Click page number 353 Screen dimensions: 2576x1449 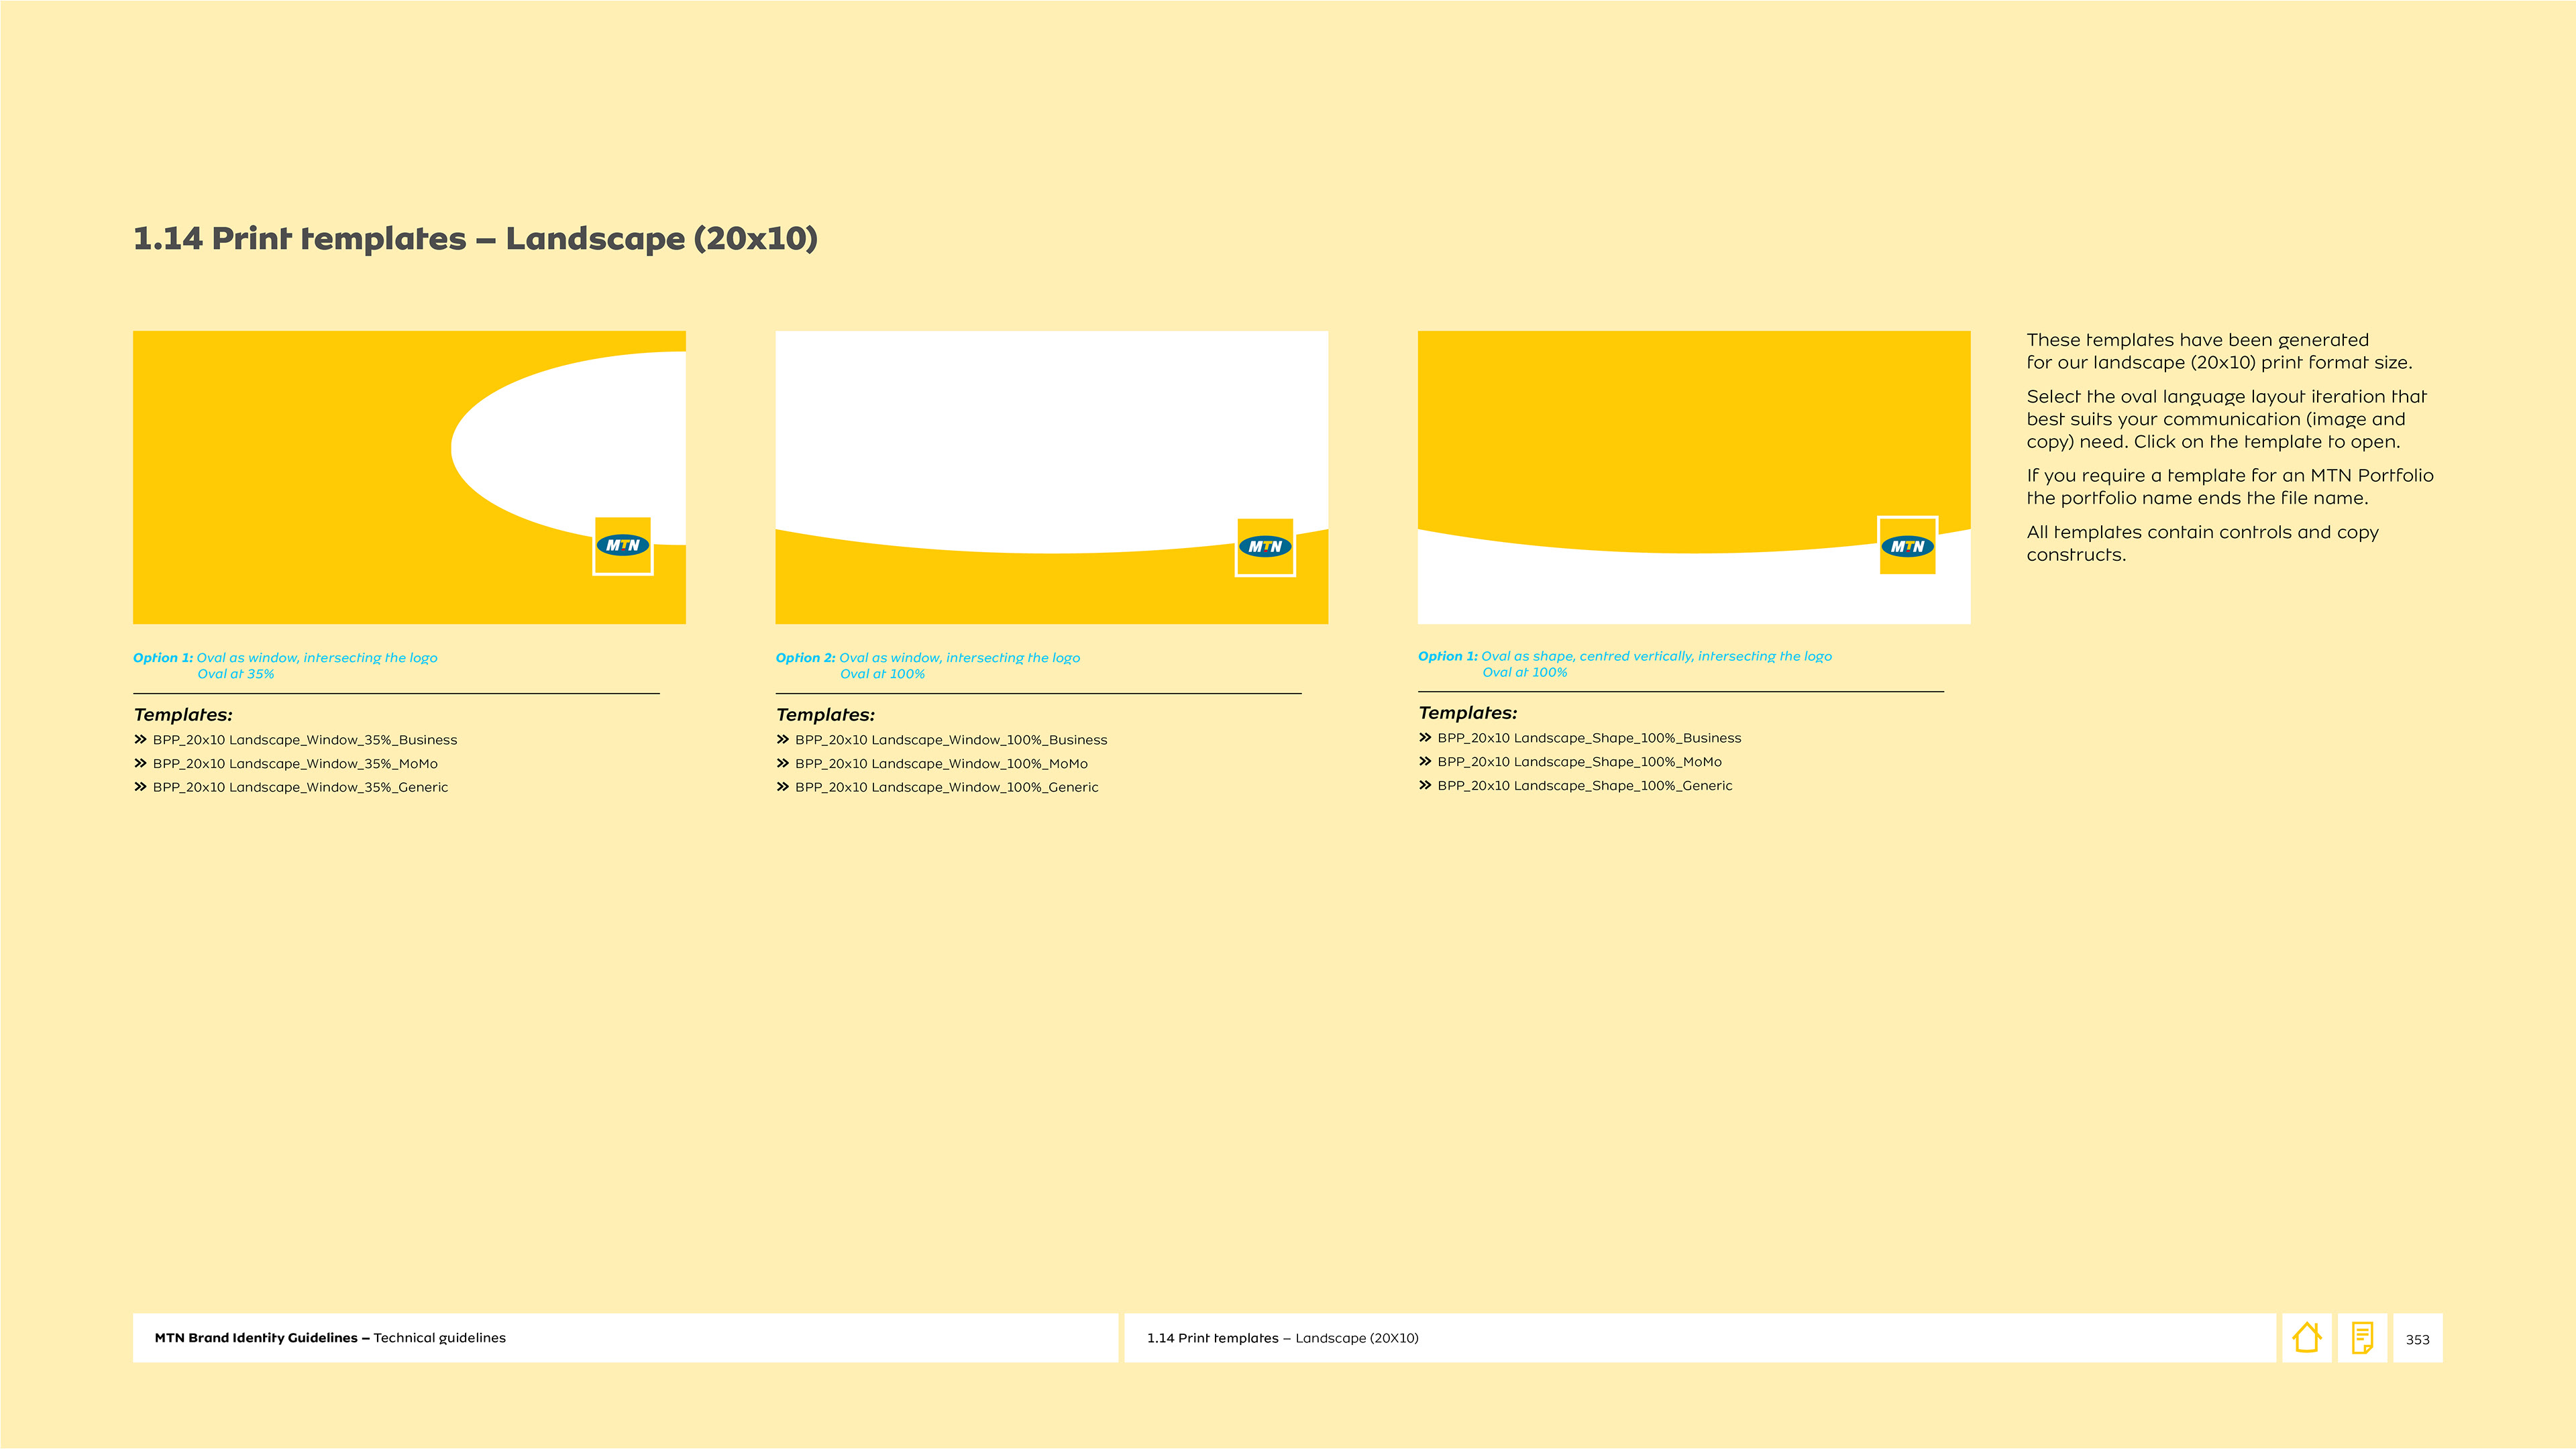coord(2417,1339)
